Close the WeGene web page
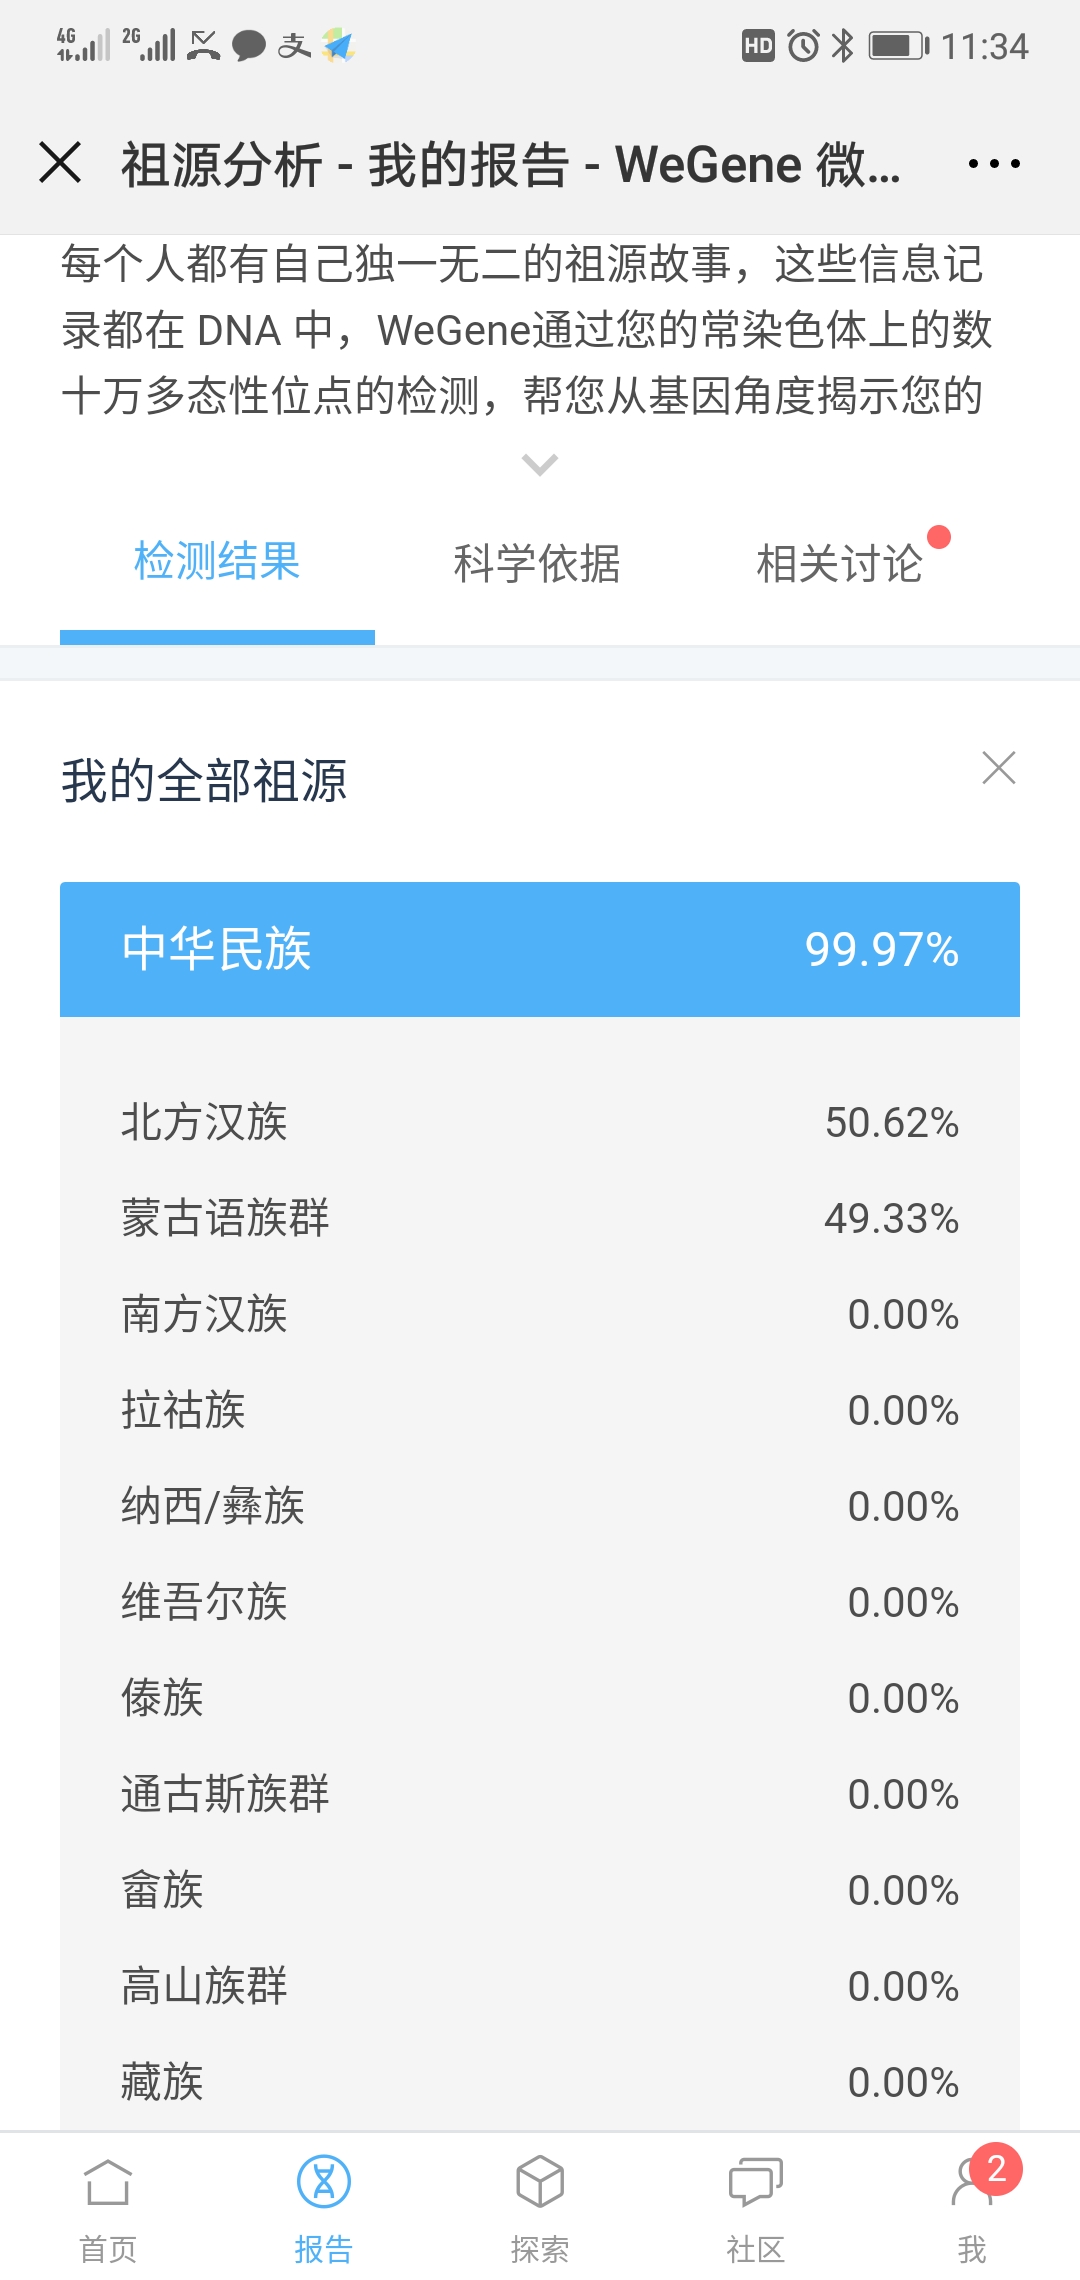 60,162
